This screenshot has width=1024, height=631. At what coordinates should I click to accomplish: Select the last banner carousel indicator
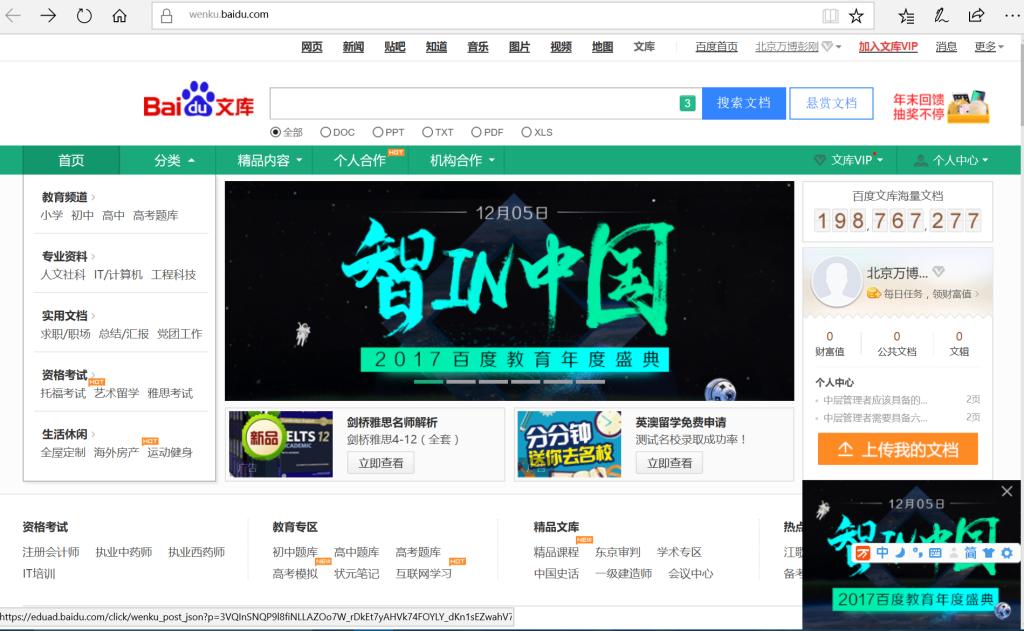(x=590, y=381)
